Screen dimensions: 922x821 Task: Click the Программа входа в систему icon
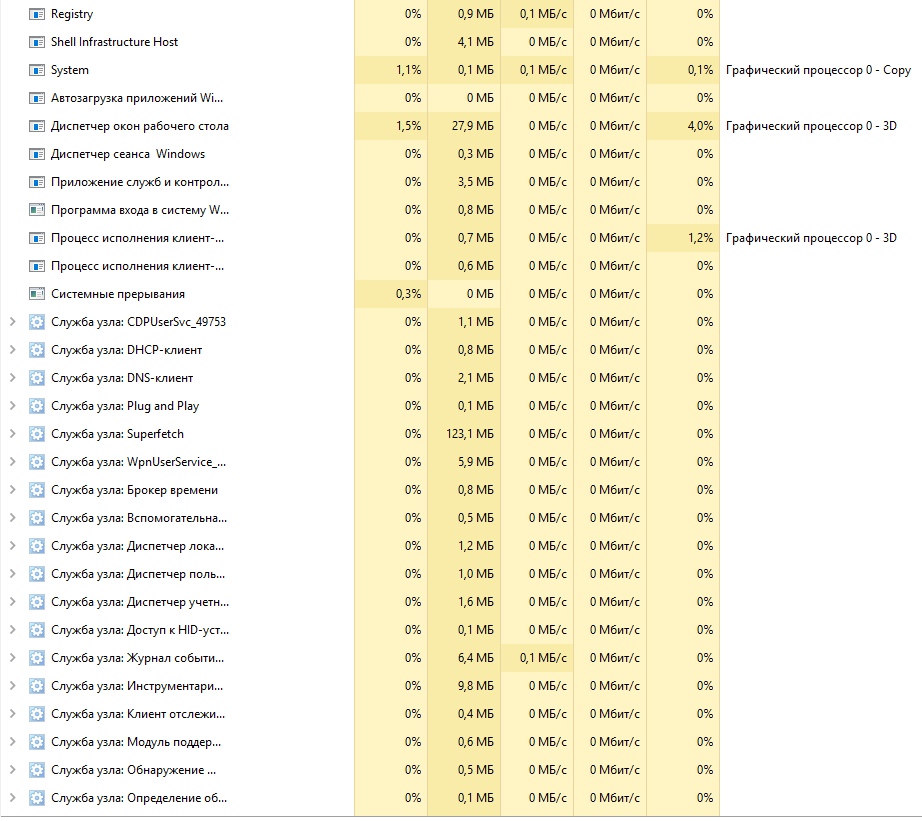click(x=37, y=210)
